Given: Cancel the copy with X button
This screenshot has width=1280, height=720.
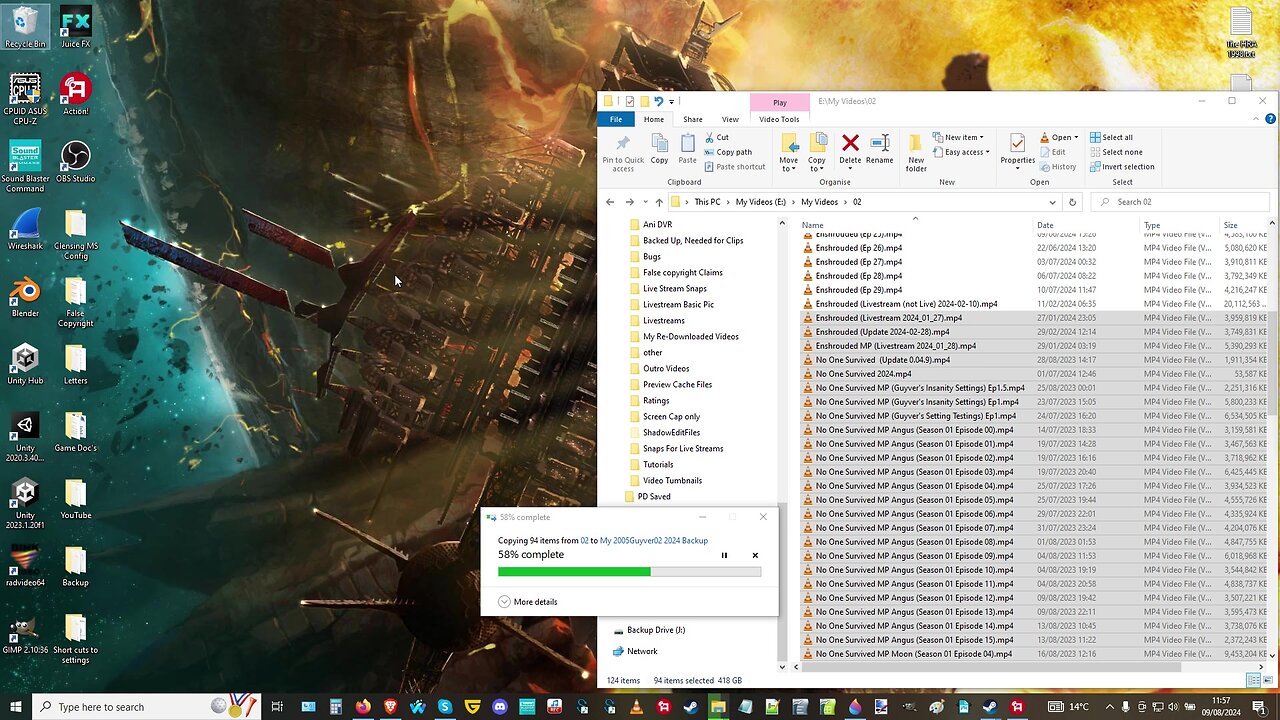Looking at the screenshot, I should coord(755,555).
